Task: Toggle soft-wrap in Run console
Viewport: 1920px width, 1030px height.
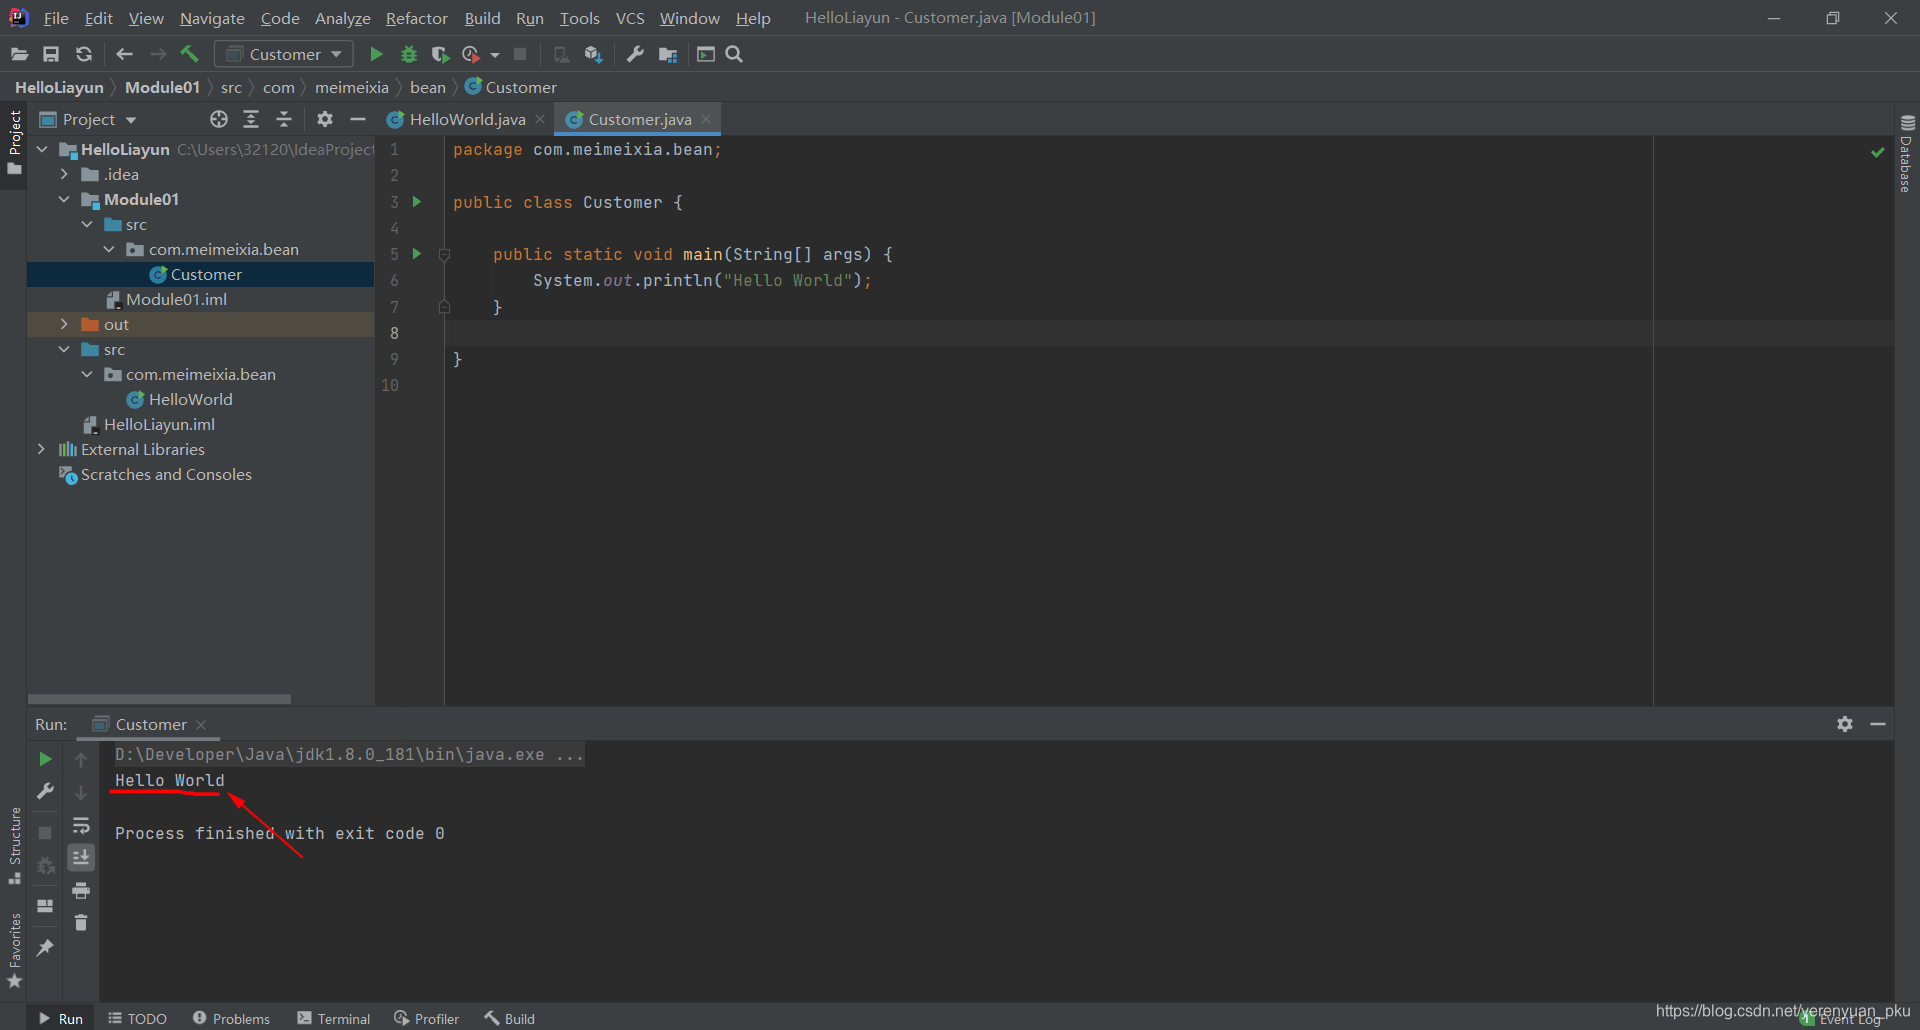Action: pyautogui.click(x=81, y=825)
